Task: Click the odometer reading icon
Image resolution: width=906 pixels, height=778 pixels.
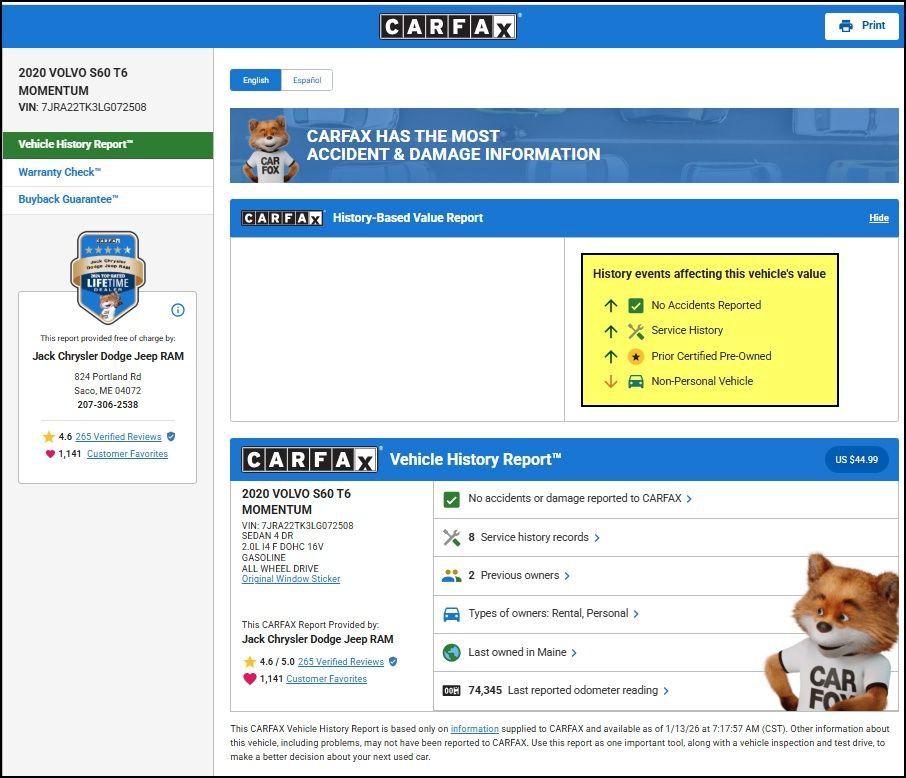Action: tap(451, 690)
